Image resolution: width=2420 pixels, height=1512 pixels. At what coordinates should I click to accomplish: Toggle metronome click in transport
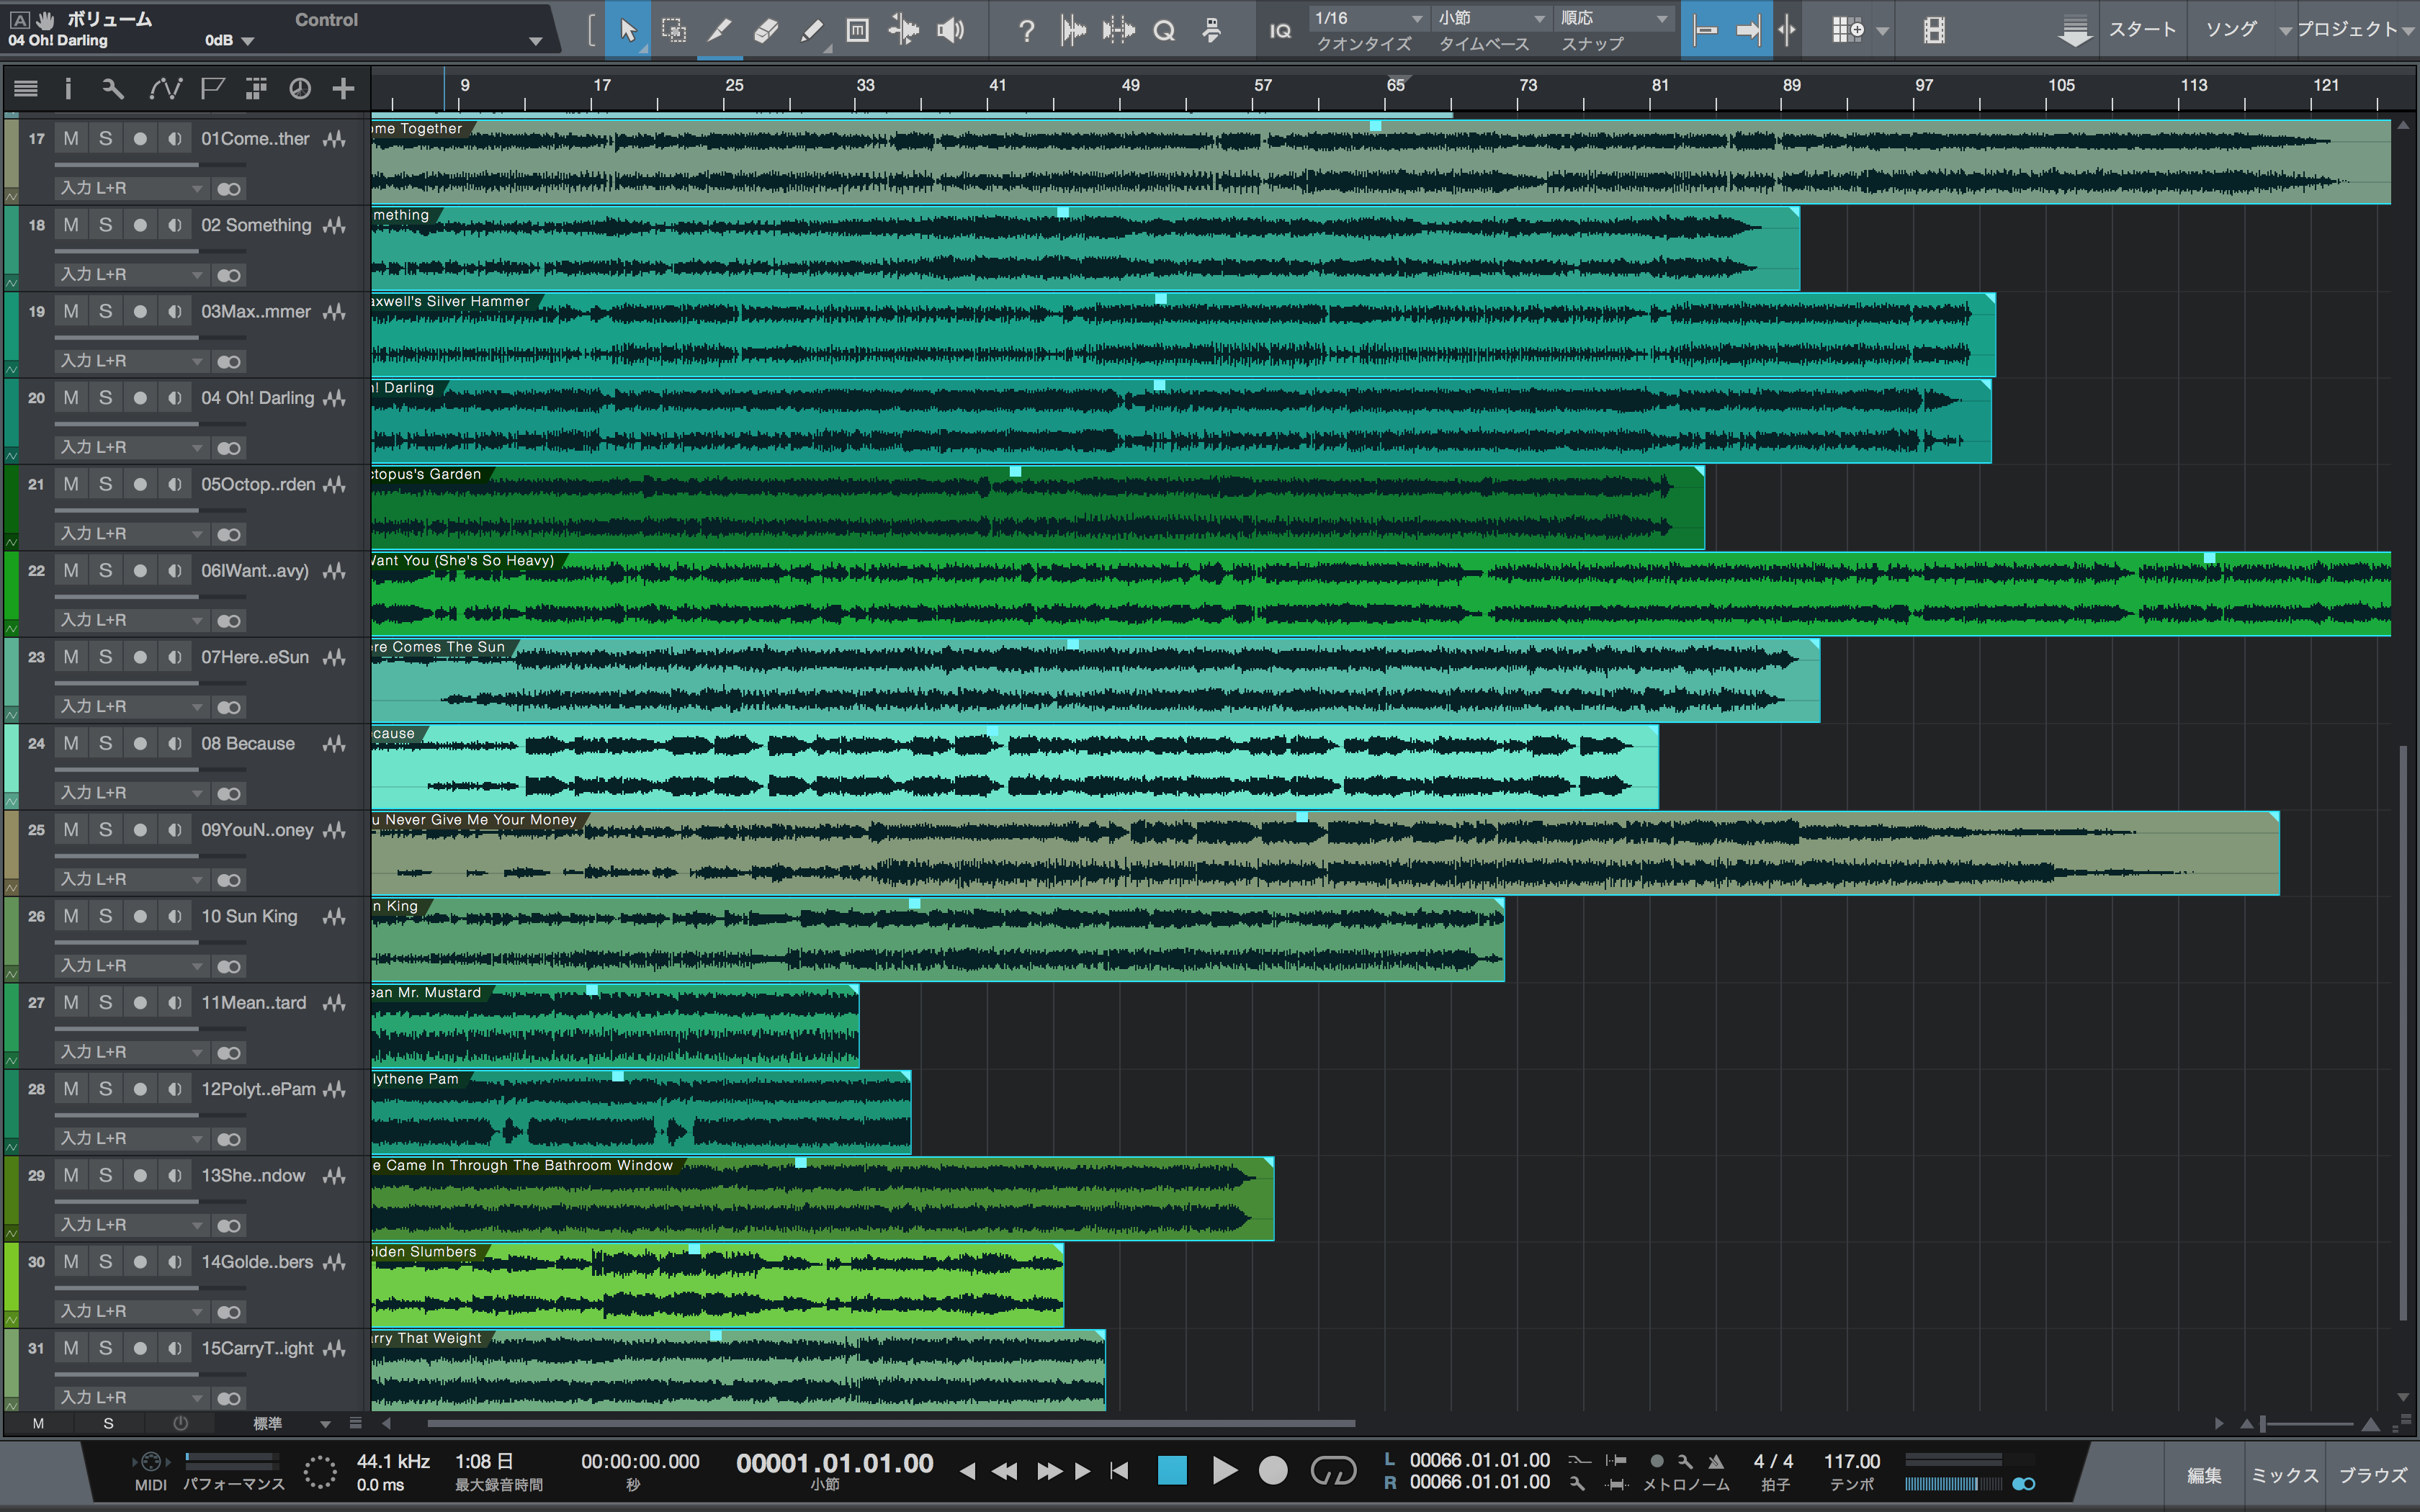pyautogui.click(x=1716, y=1461)
